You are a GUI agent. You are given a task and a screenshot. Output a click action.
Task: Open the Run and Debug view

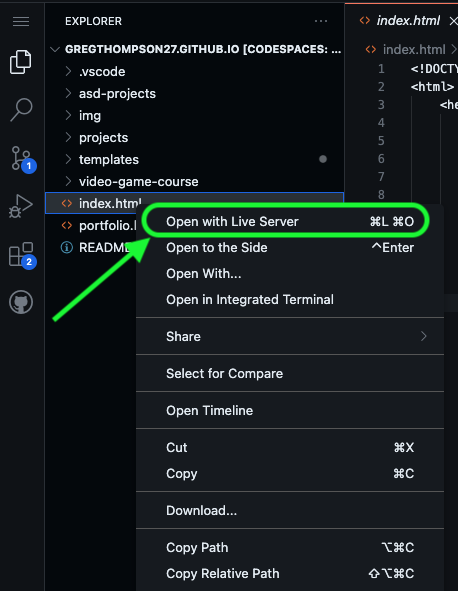click(x=21, y=206)
